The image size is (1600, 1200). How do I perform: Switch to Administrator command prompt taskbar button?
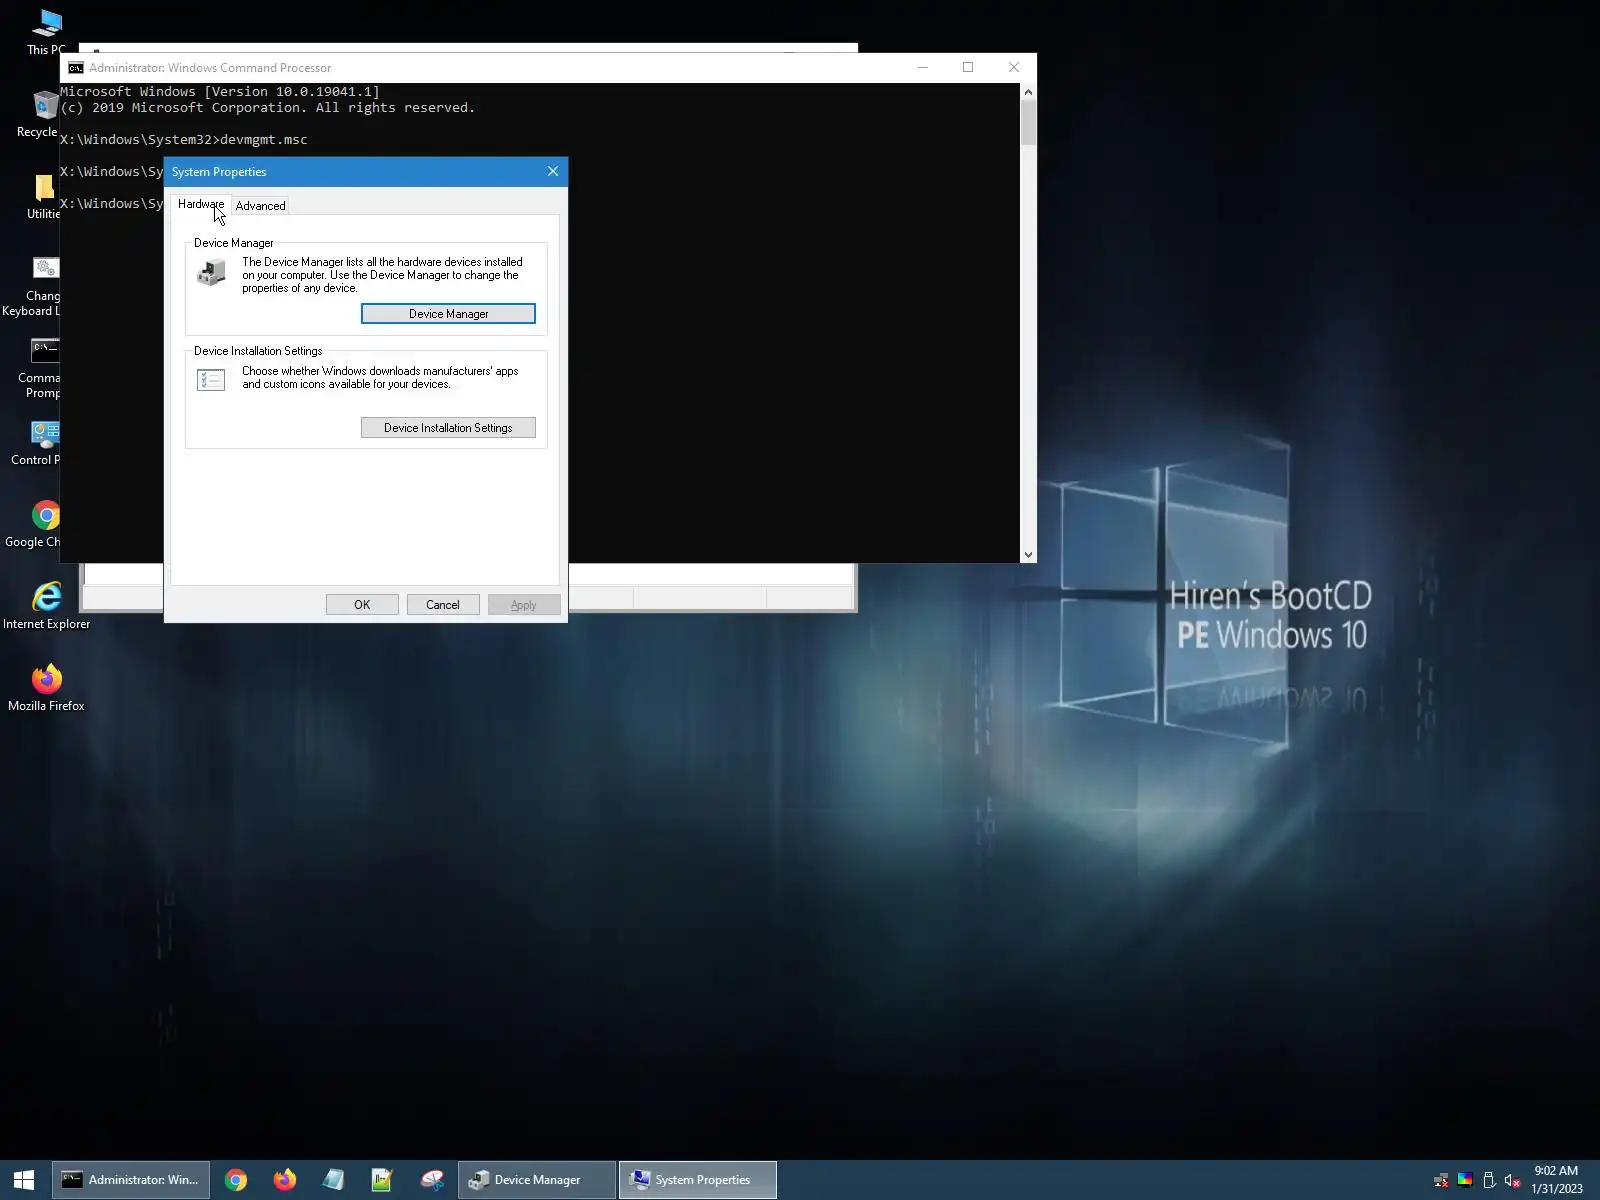pyautogui.click(x=131, y=1180)
